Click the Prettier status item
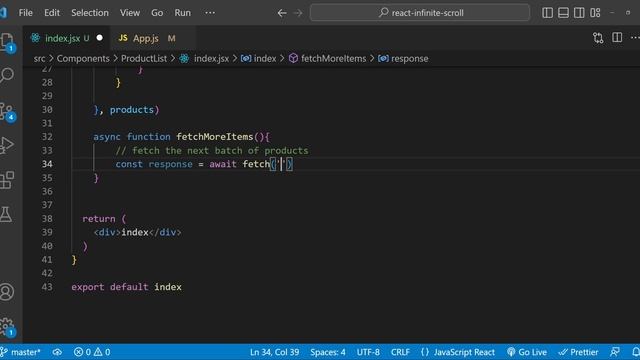The image size is (640, 360). (578, 352)
